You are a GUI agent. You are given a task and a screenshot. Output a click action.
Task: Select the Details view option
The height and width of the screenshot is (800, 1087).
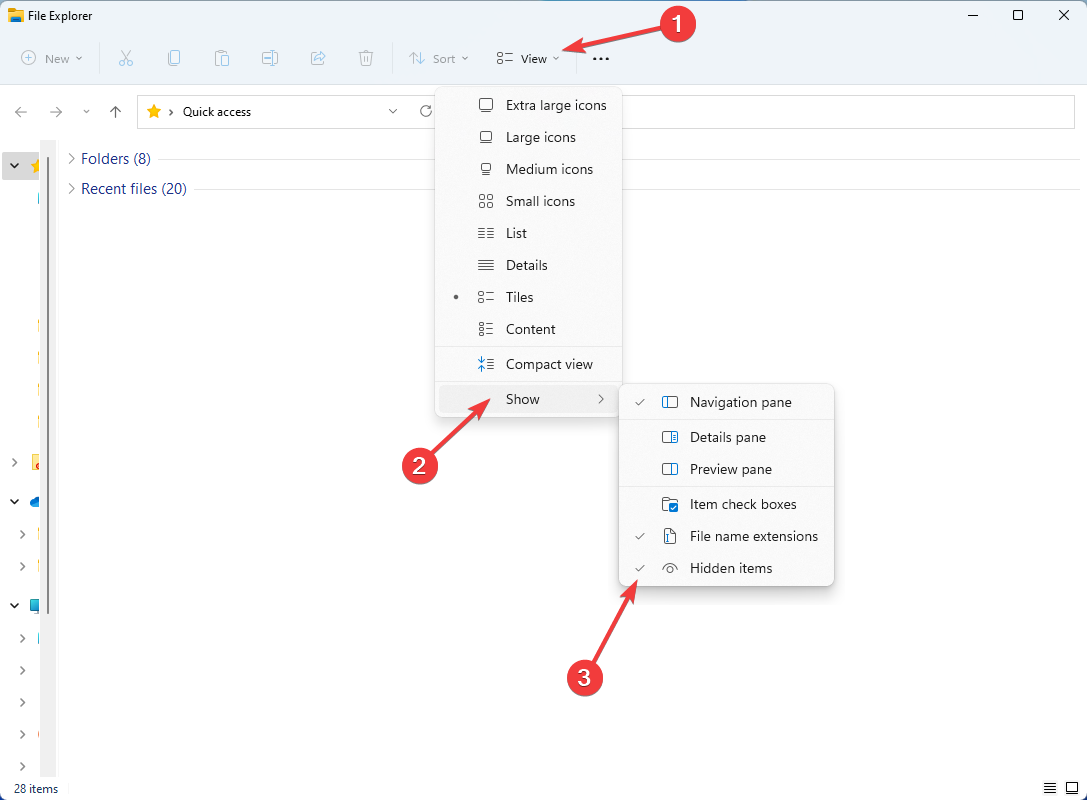tap(528, 265)
